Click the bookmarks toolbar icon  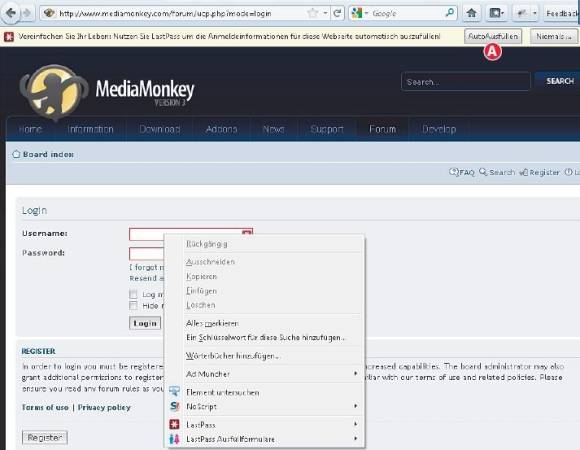click(494, 13)
